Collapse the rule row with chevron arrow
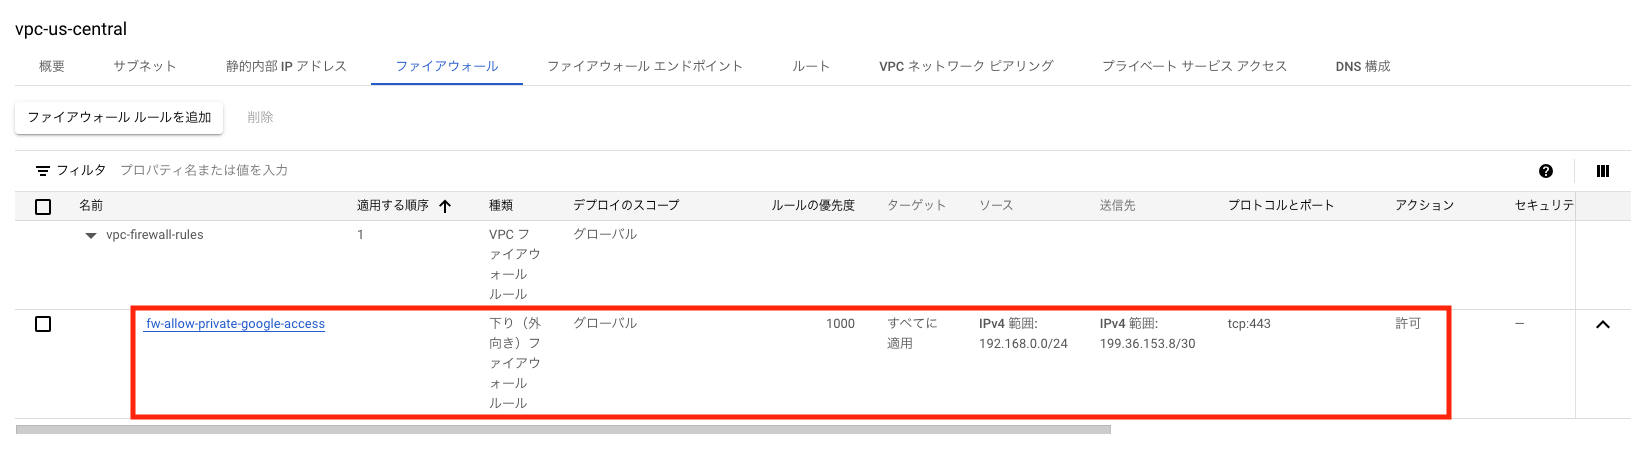 pos(1603,324)
